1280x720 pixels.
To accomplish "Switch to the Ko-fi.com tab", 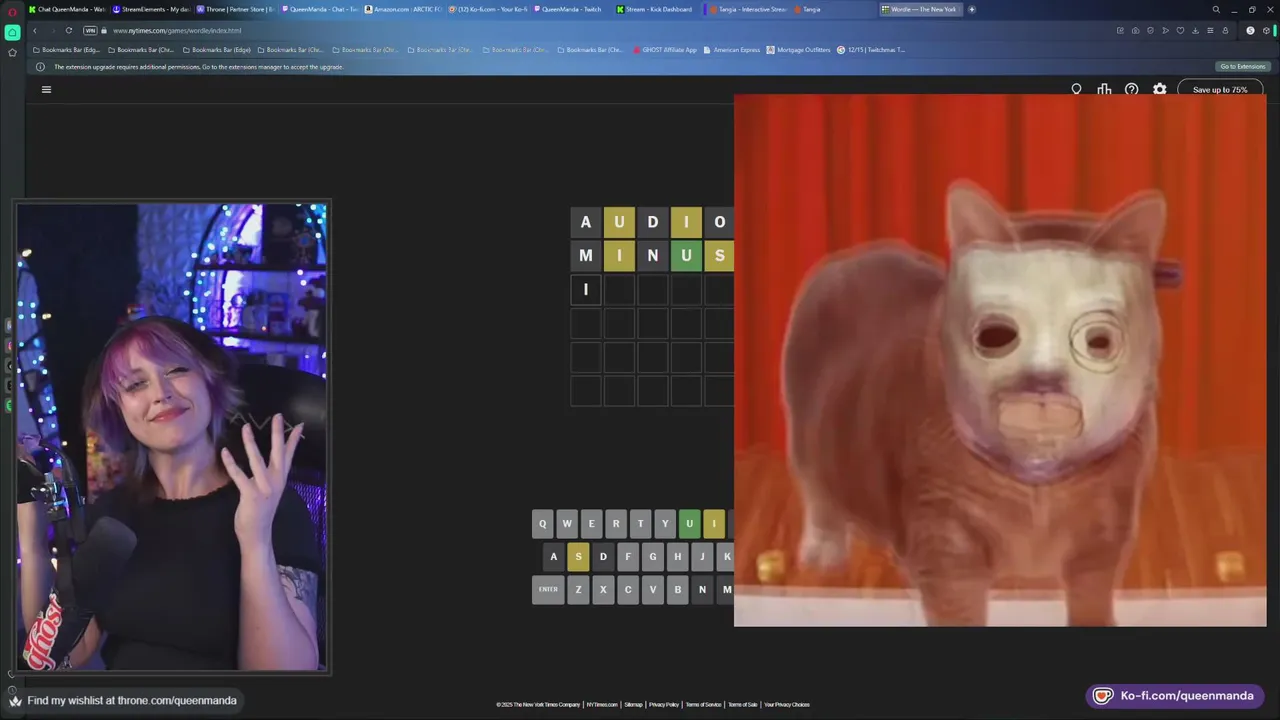I will point(487,9).
